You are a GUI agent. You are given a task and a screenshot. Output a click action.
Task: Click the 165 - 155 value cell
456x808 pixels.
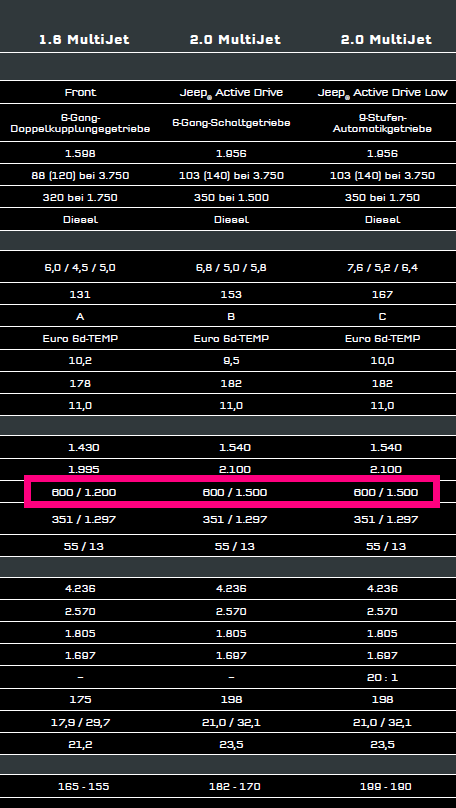(84, 786)
